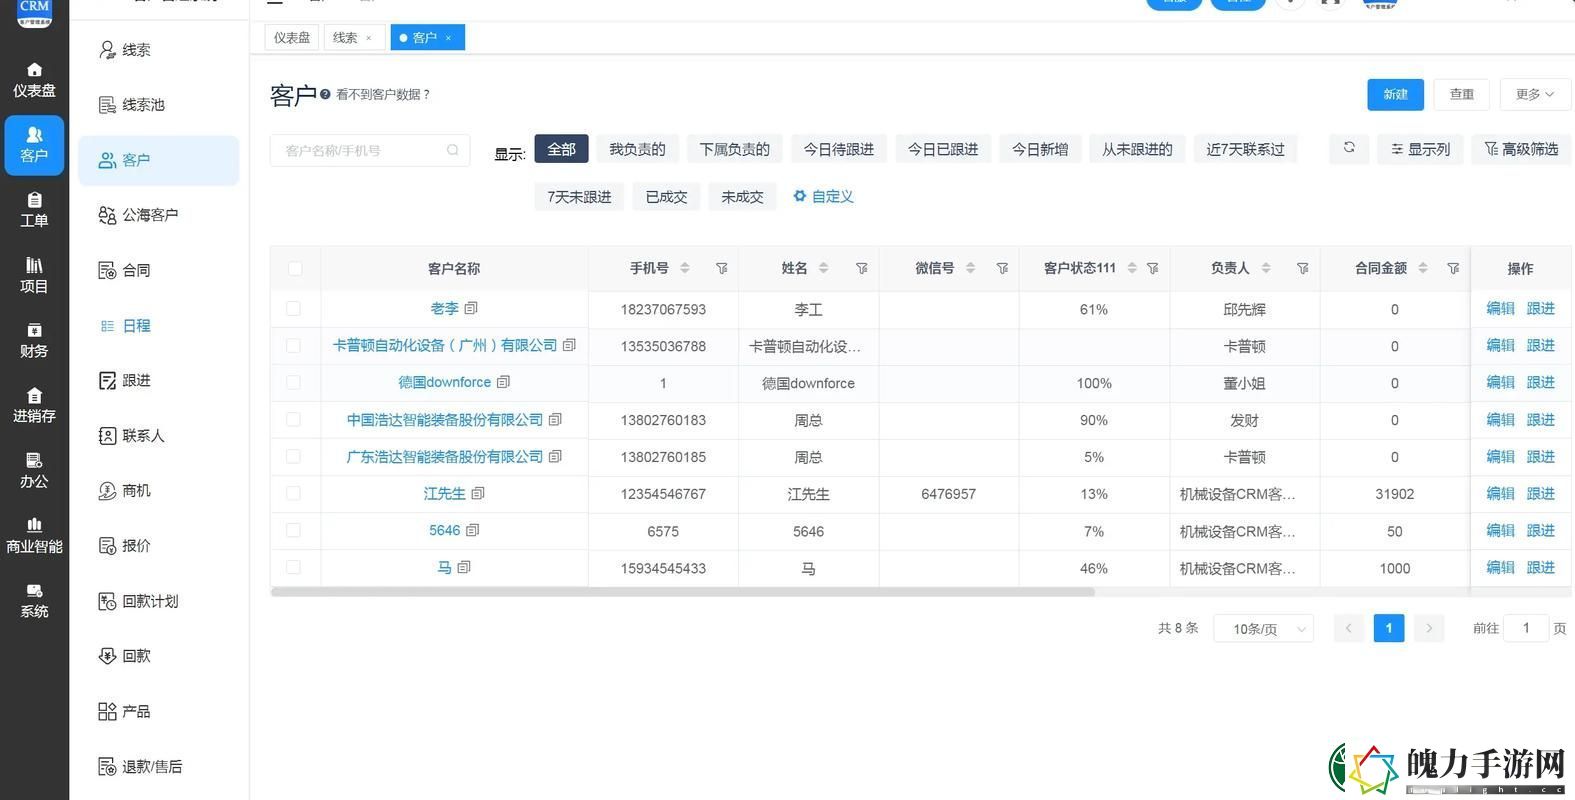Filter by 已成交
Image resolution: width=1575 pixels, height=800 pixels.
[x=666, y=197]
